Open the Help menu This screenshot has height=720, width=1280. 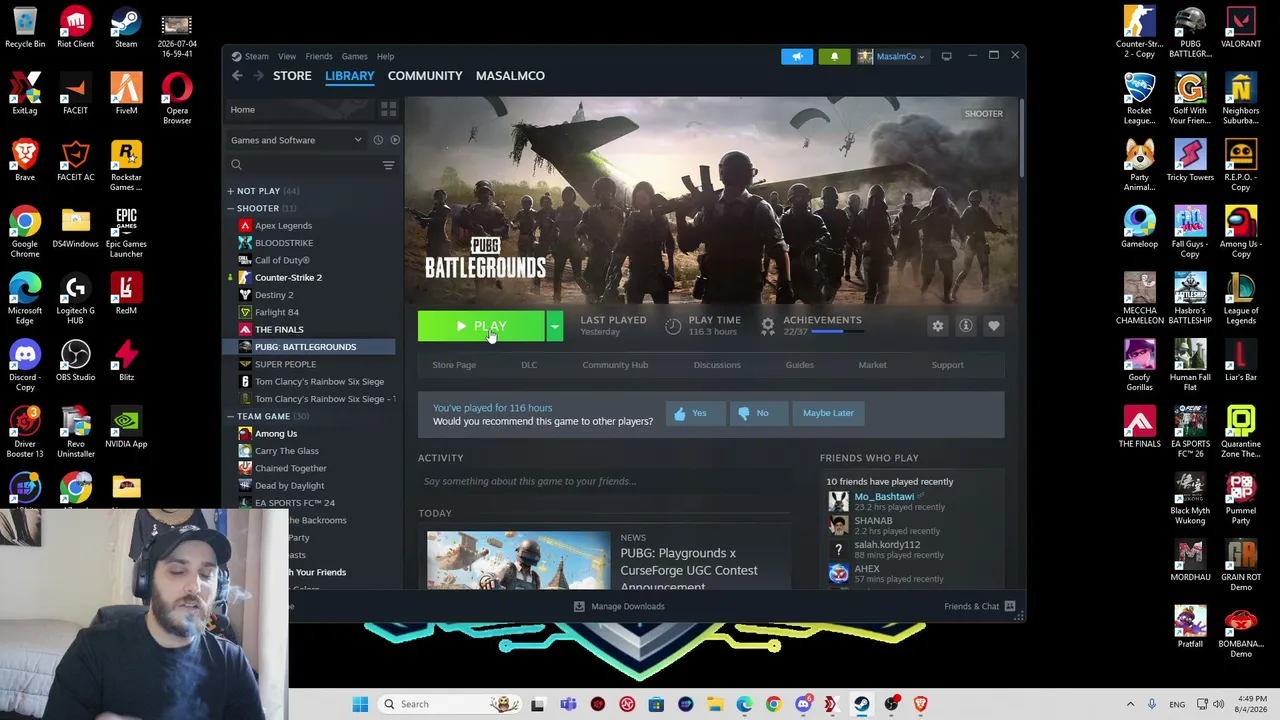[x=385, y=56]
